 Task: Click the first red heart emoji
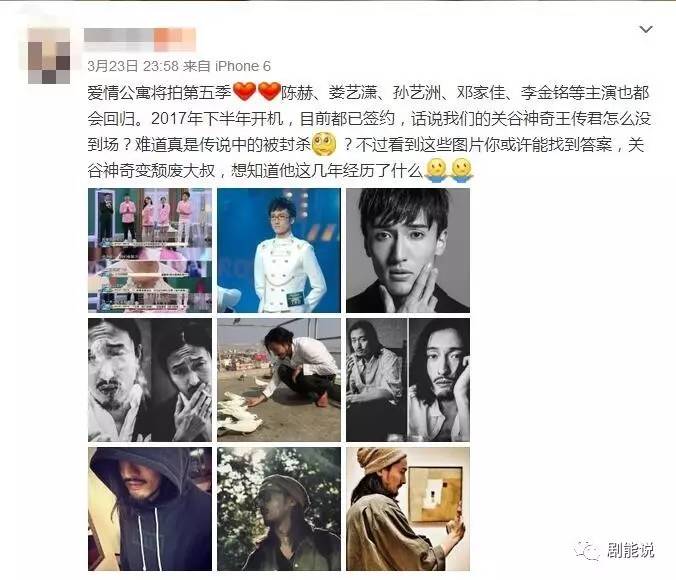244,92
